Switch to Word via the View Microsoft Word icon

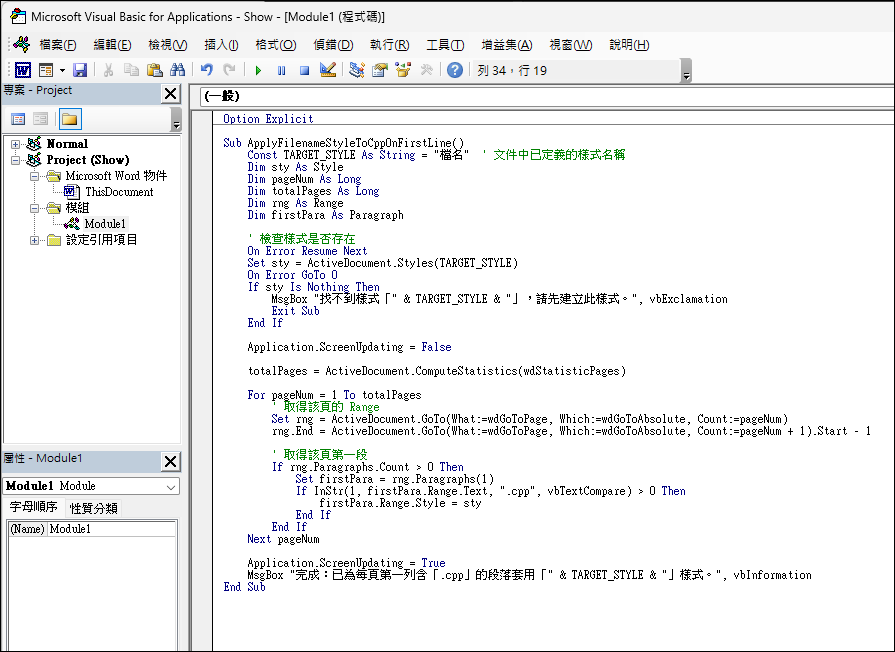(23, 70)
